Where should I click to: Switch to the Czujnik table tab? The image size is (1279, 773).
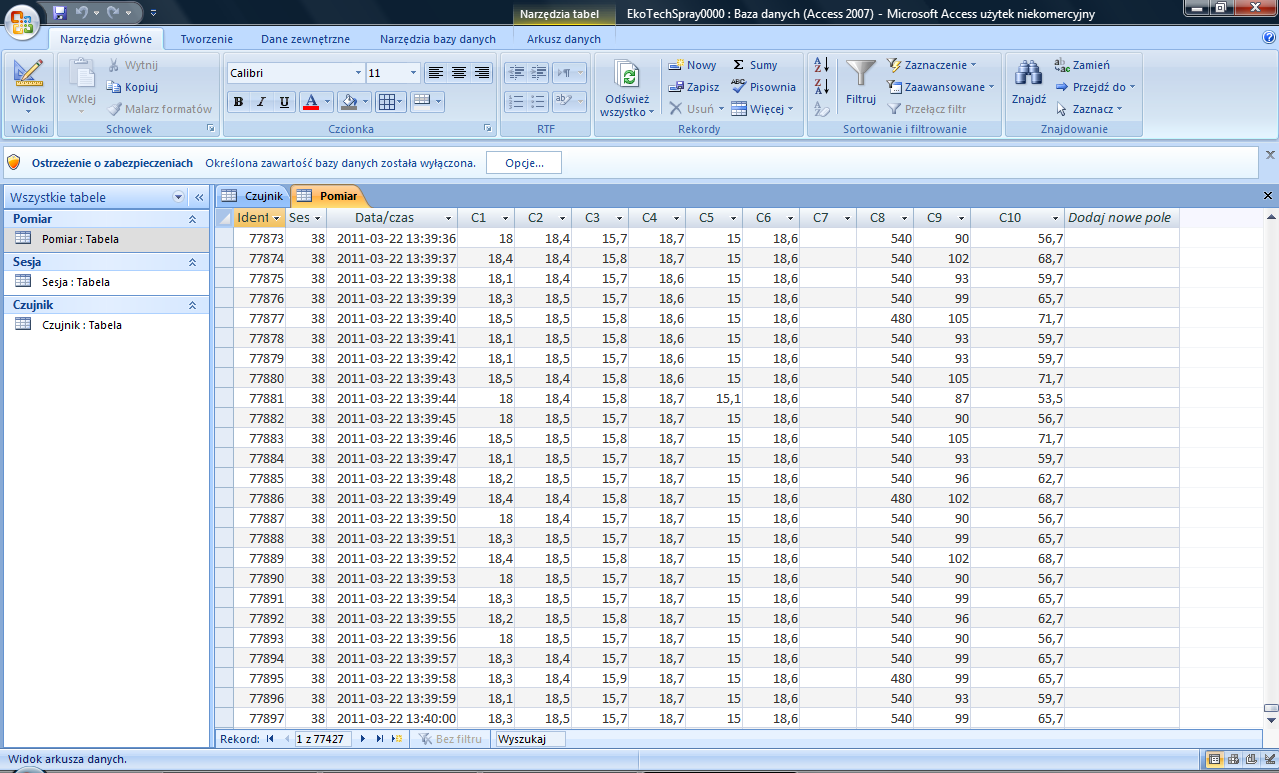[253, 196]
